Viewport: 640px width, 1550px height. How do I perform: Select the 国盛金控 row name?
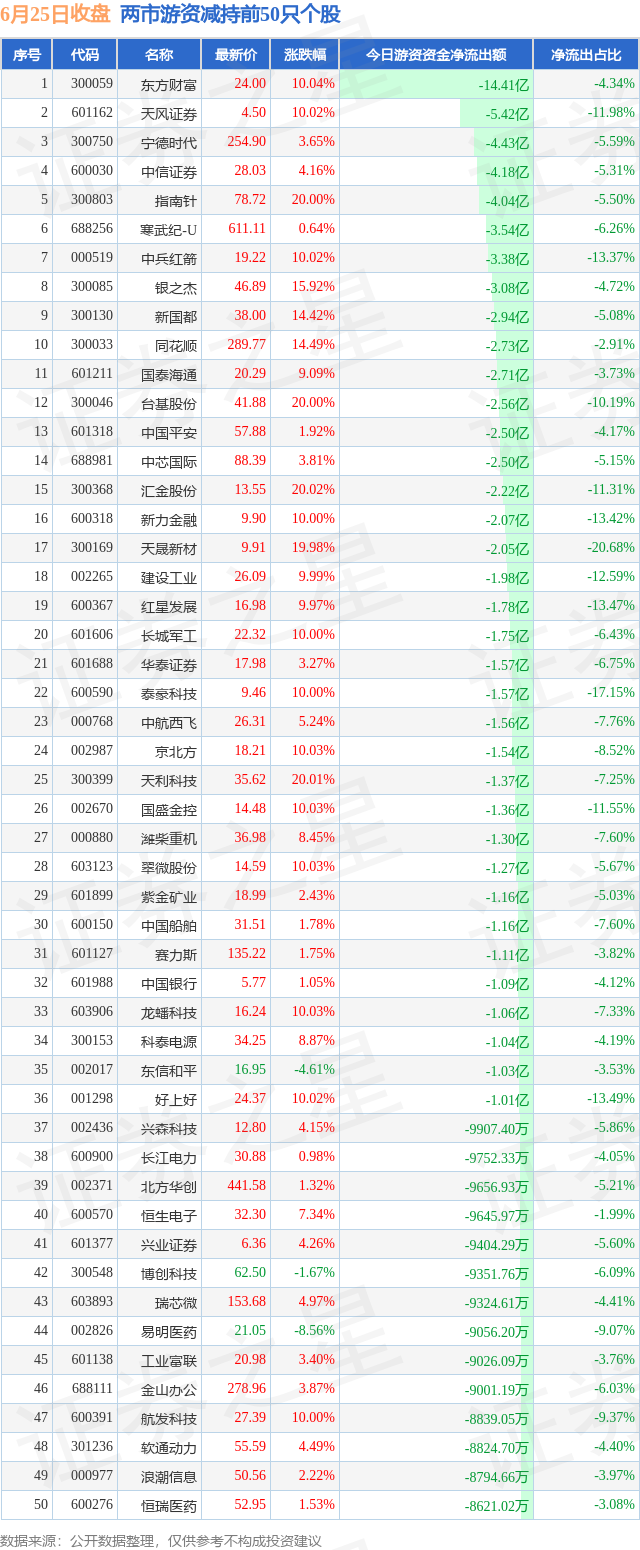click(169, 810)
